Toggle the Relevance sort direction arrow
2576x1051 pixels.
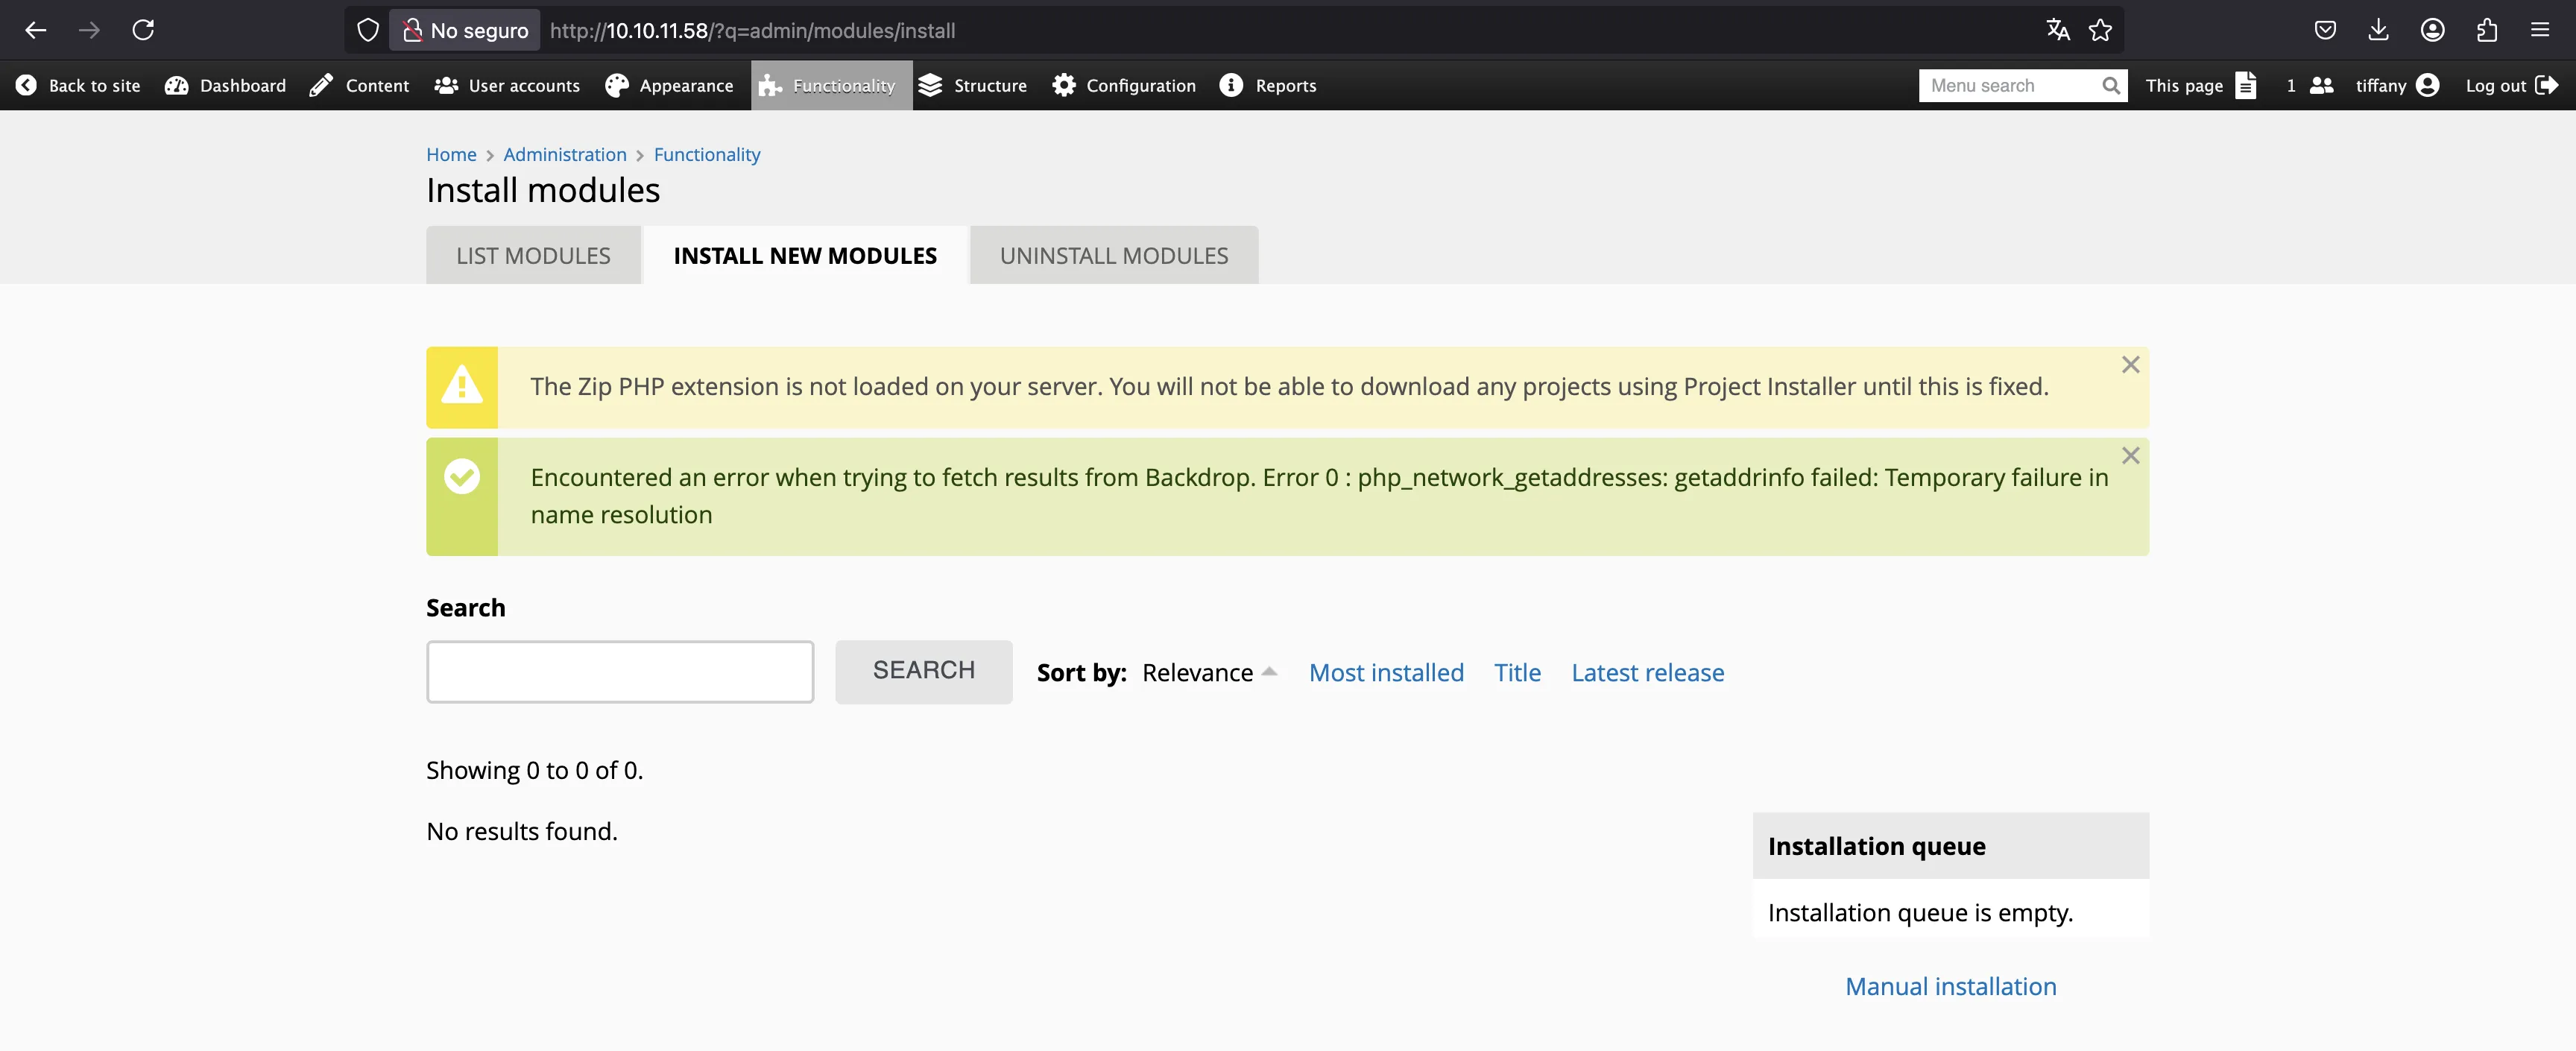[1269, 672]
